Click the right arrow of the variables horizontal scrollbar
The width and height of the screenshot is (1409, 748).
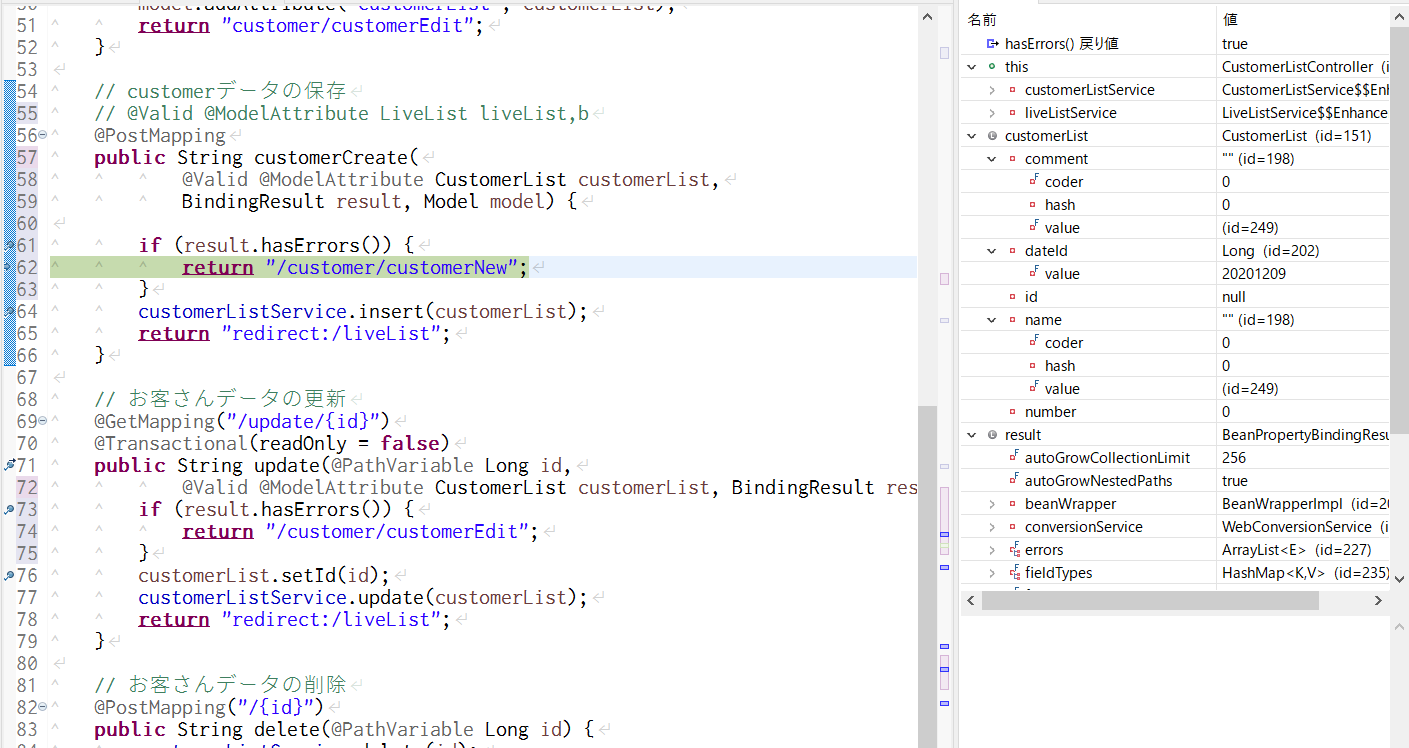click(x=1378, y=601)
